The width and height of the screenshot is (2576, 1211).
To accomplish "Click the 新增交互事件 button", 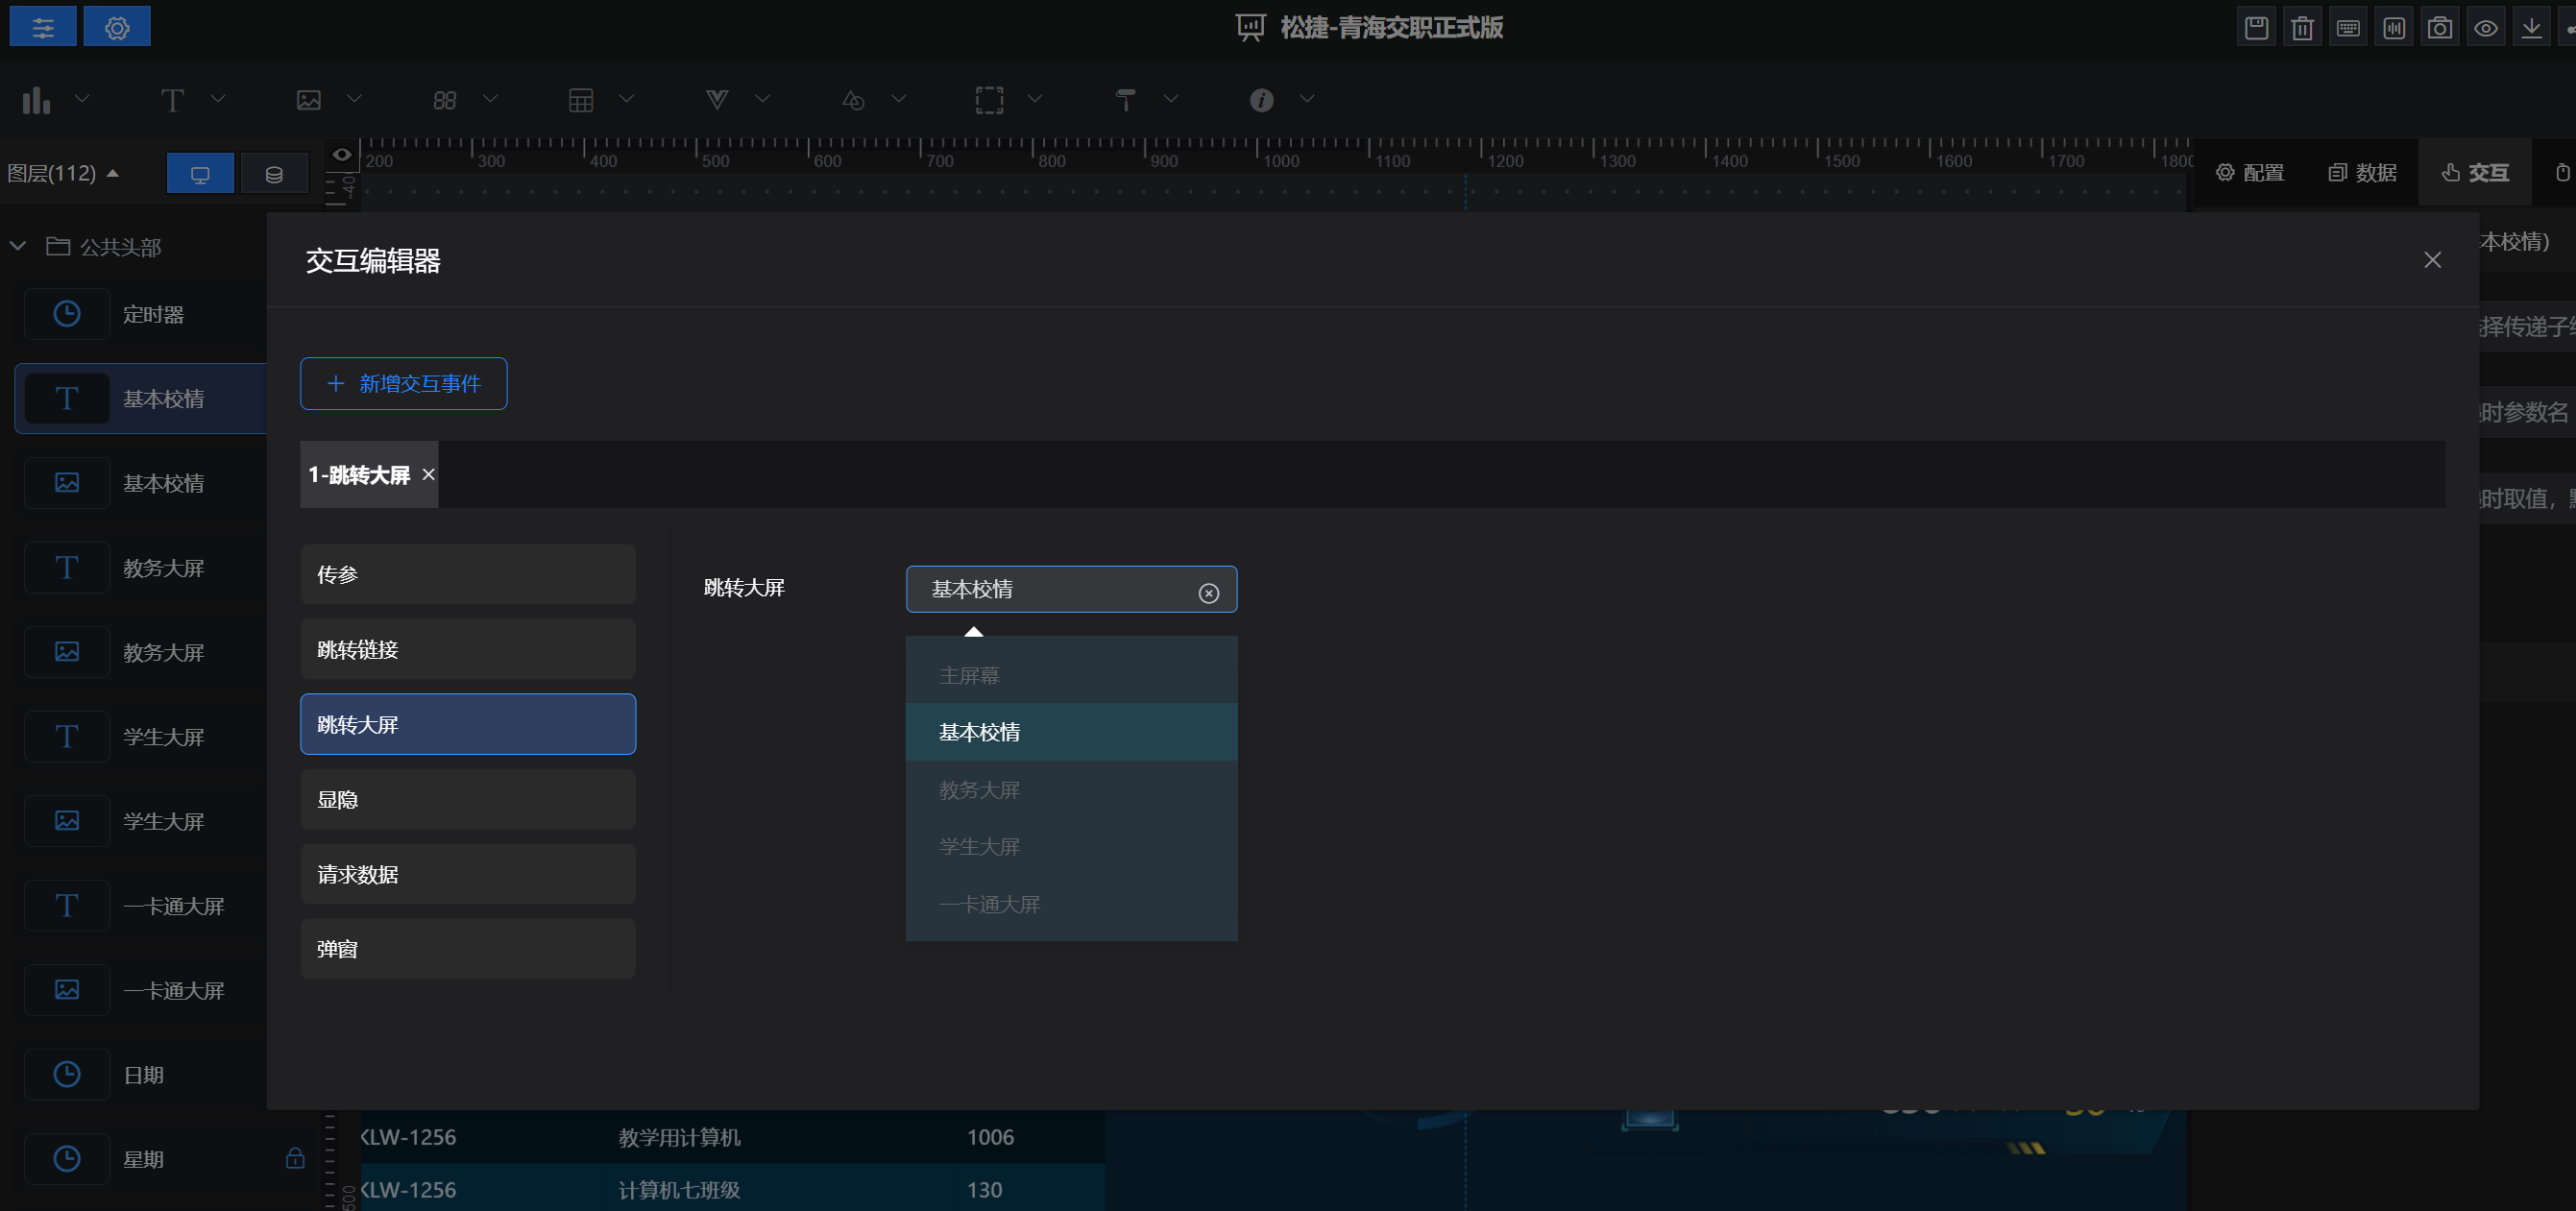I will [x=404, y=384].
